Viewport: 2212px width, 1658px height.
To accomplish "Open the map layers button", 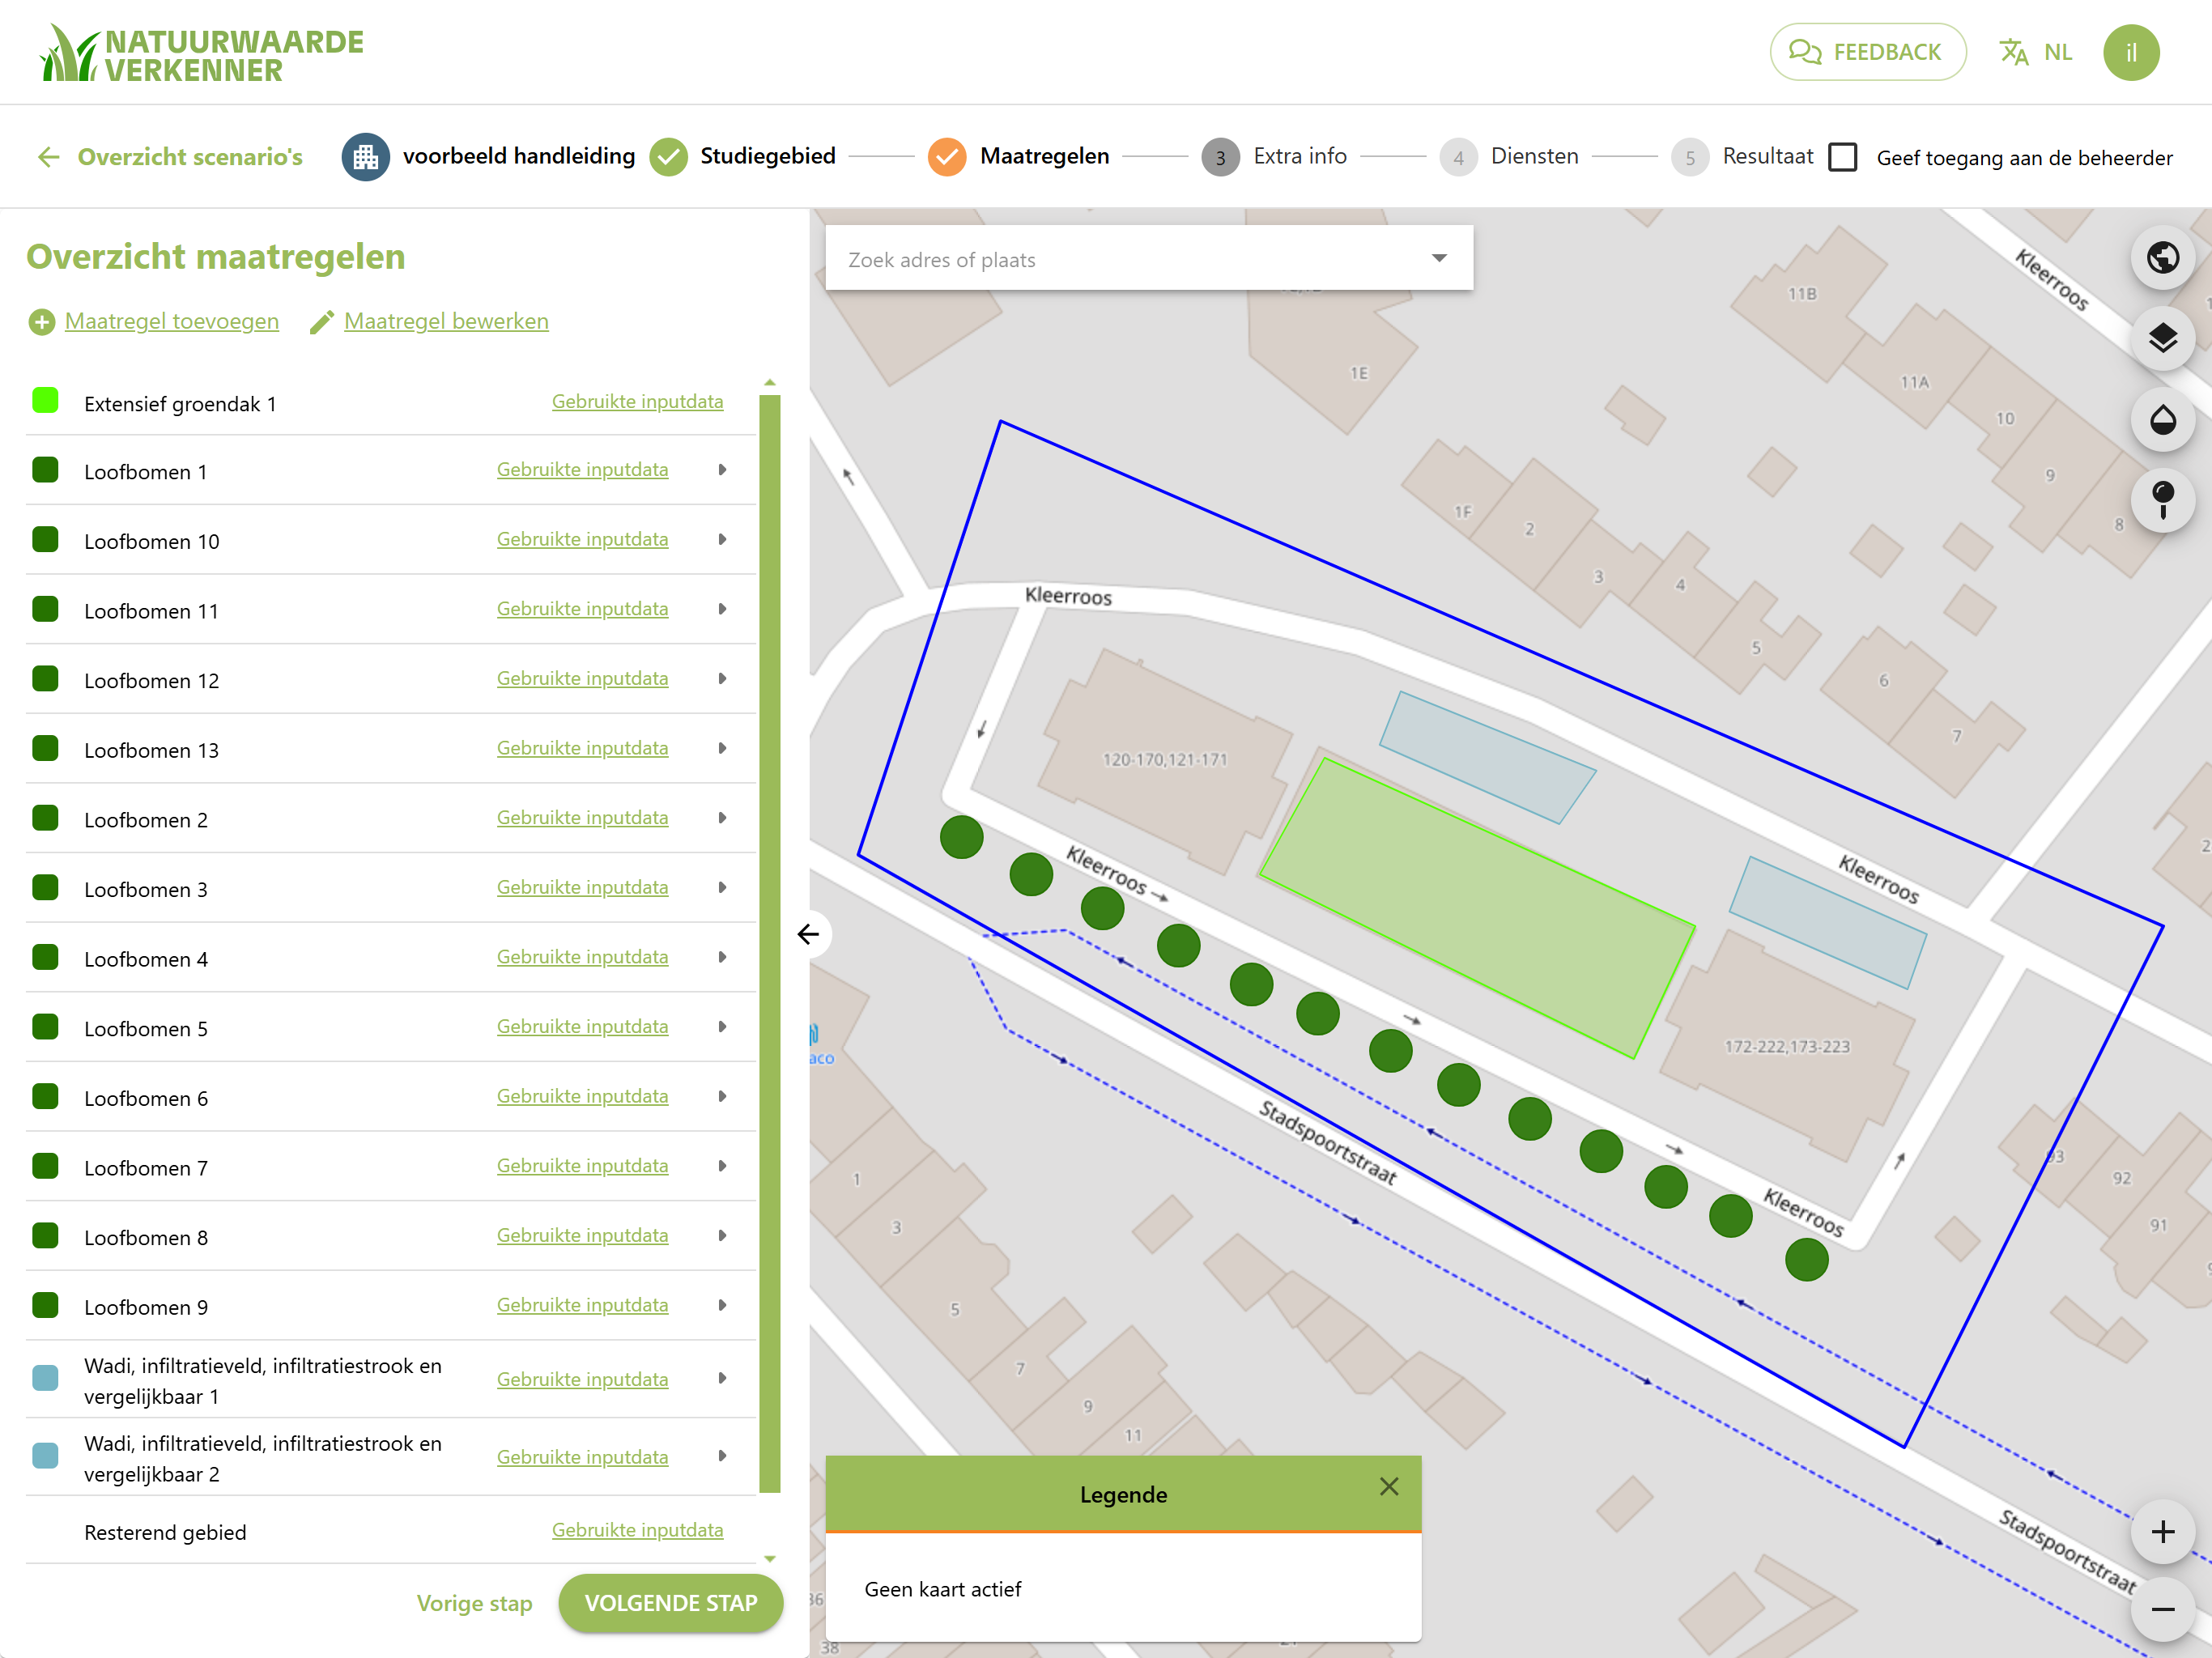I will click(x=2162, y=338).
